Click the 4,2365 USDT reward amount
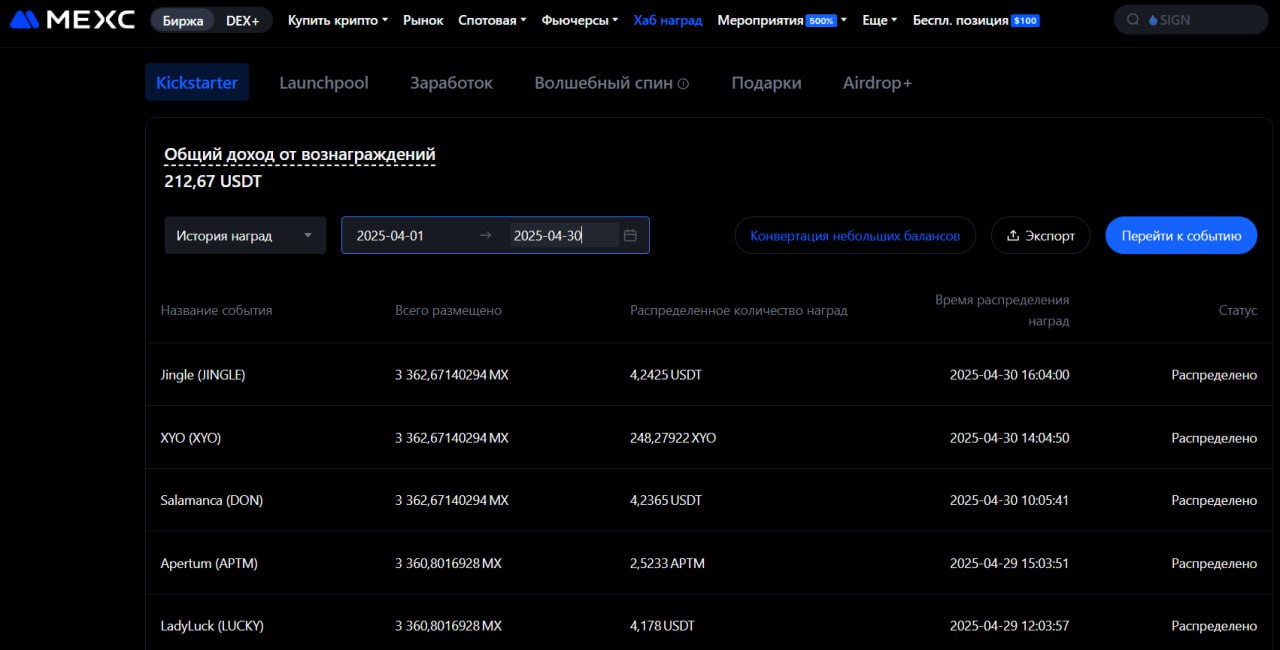Viewport: 1280px width, 650px height. 666,500
